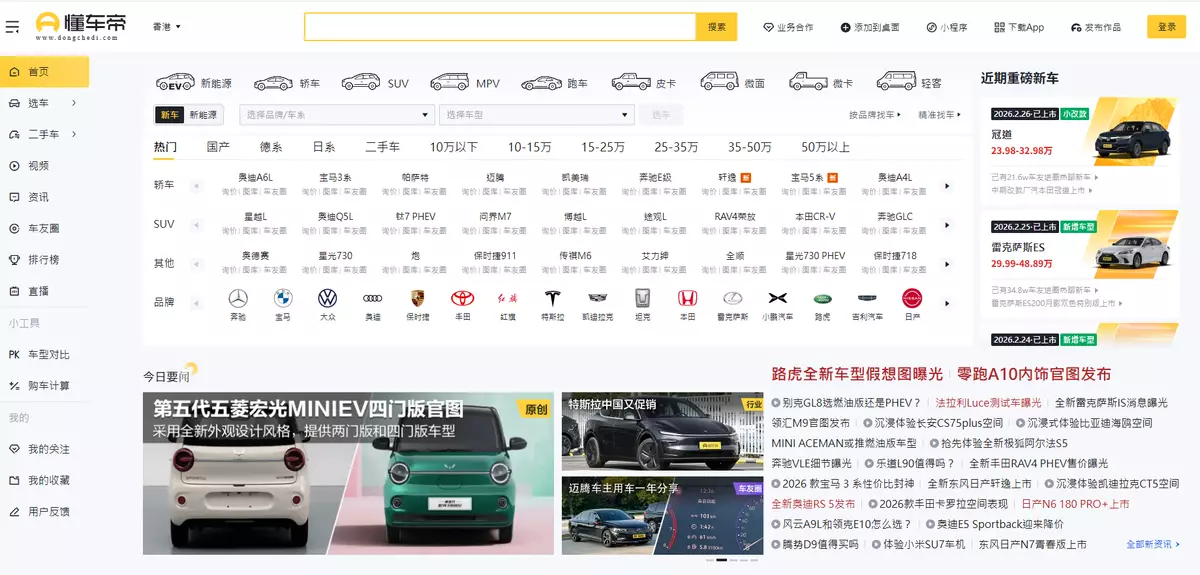
Task: Choose the SUV vehicle type icon
Action: [x=361, y=83]
